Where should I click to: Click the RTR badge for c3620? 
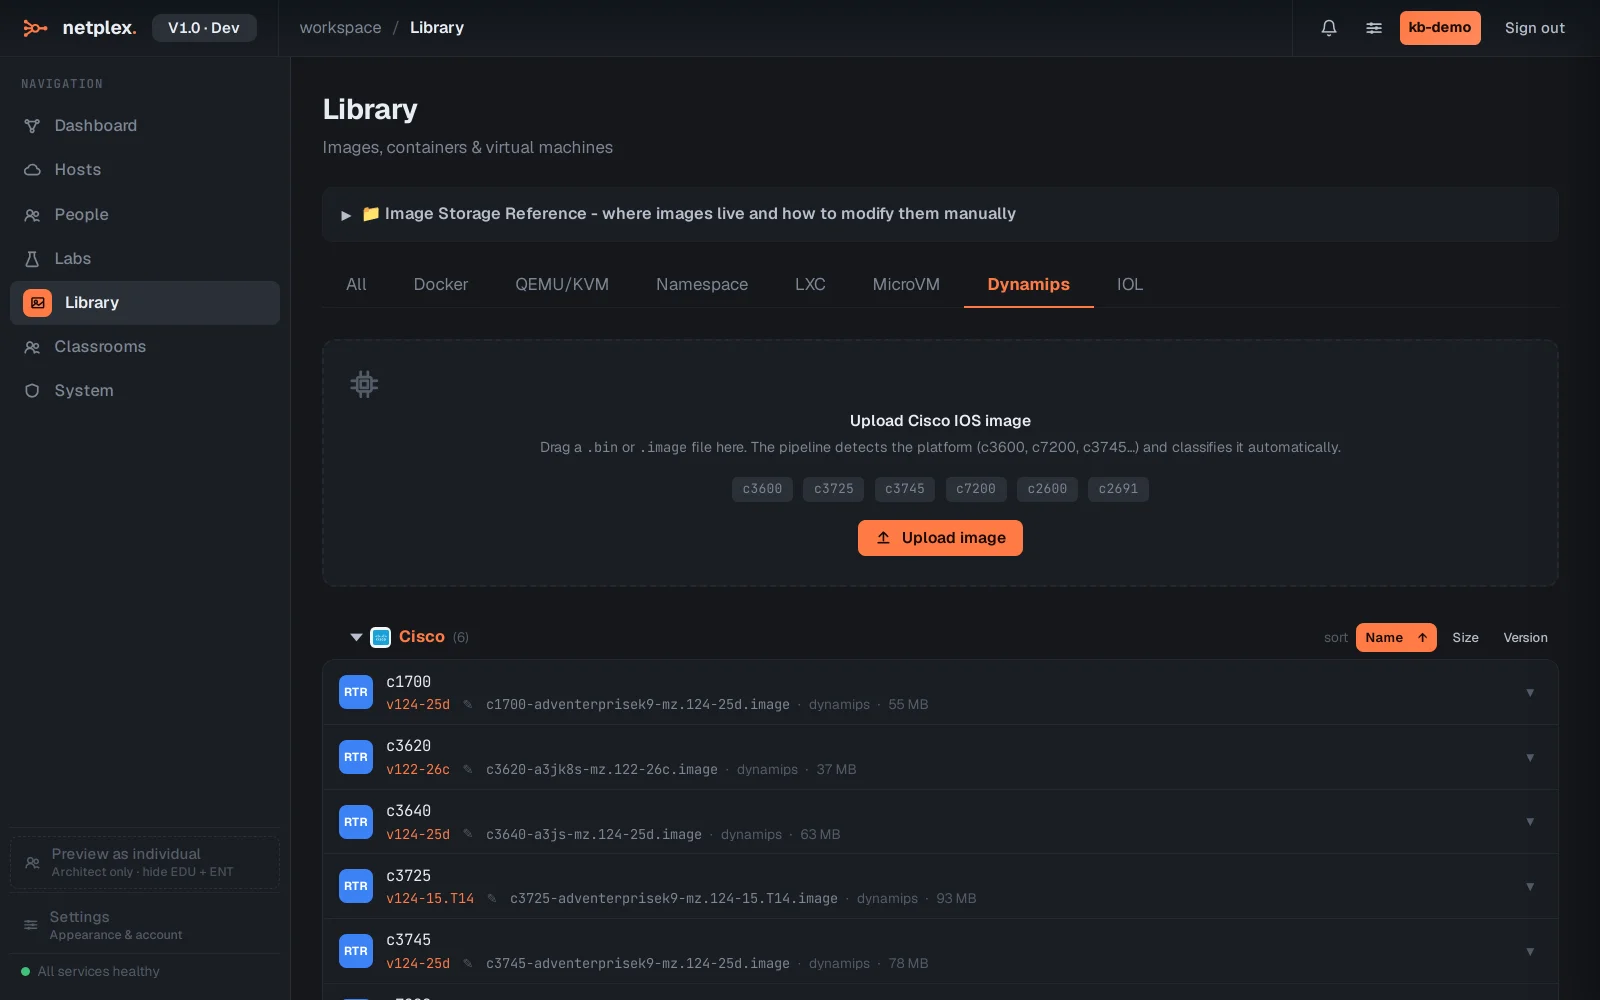pos(356,757)
